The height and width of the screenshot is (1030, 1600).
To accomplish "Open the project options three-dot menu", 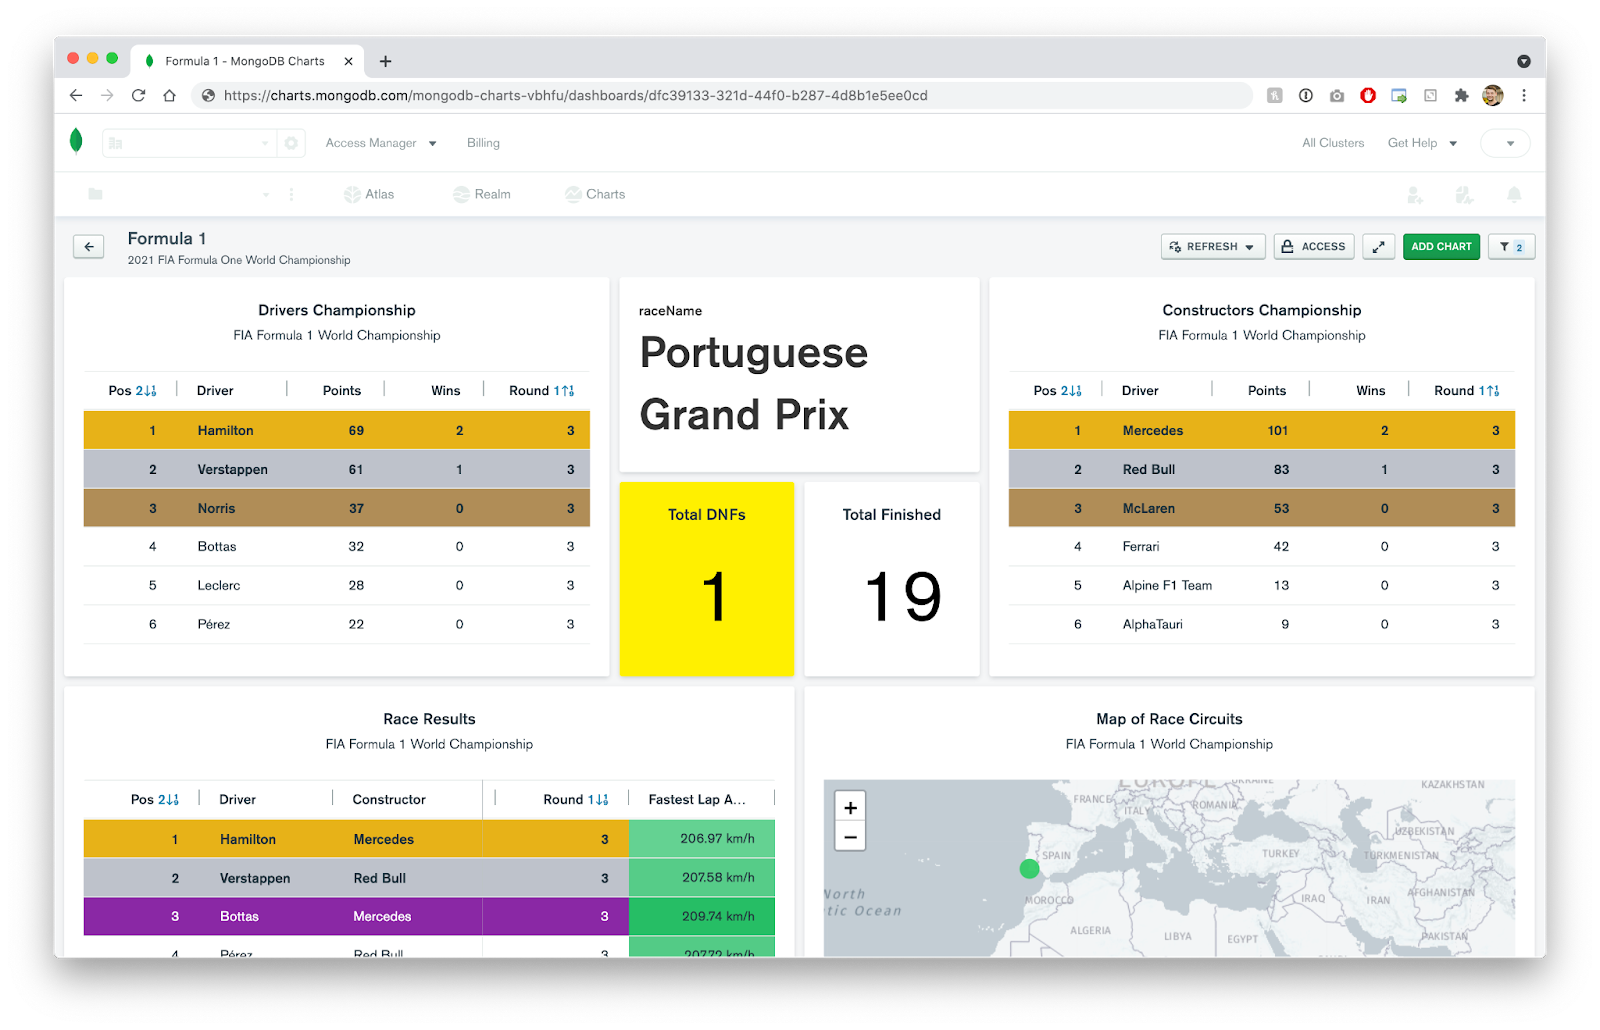I will coord(292,194).
